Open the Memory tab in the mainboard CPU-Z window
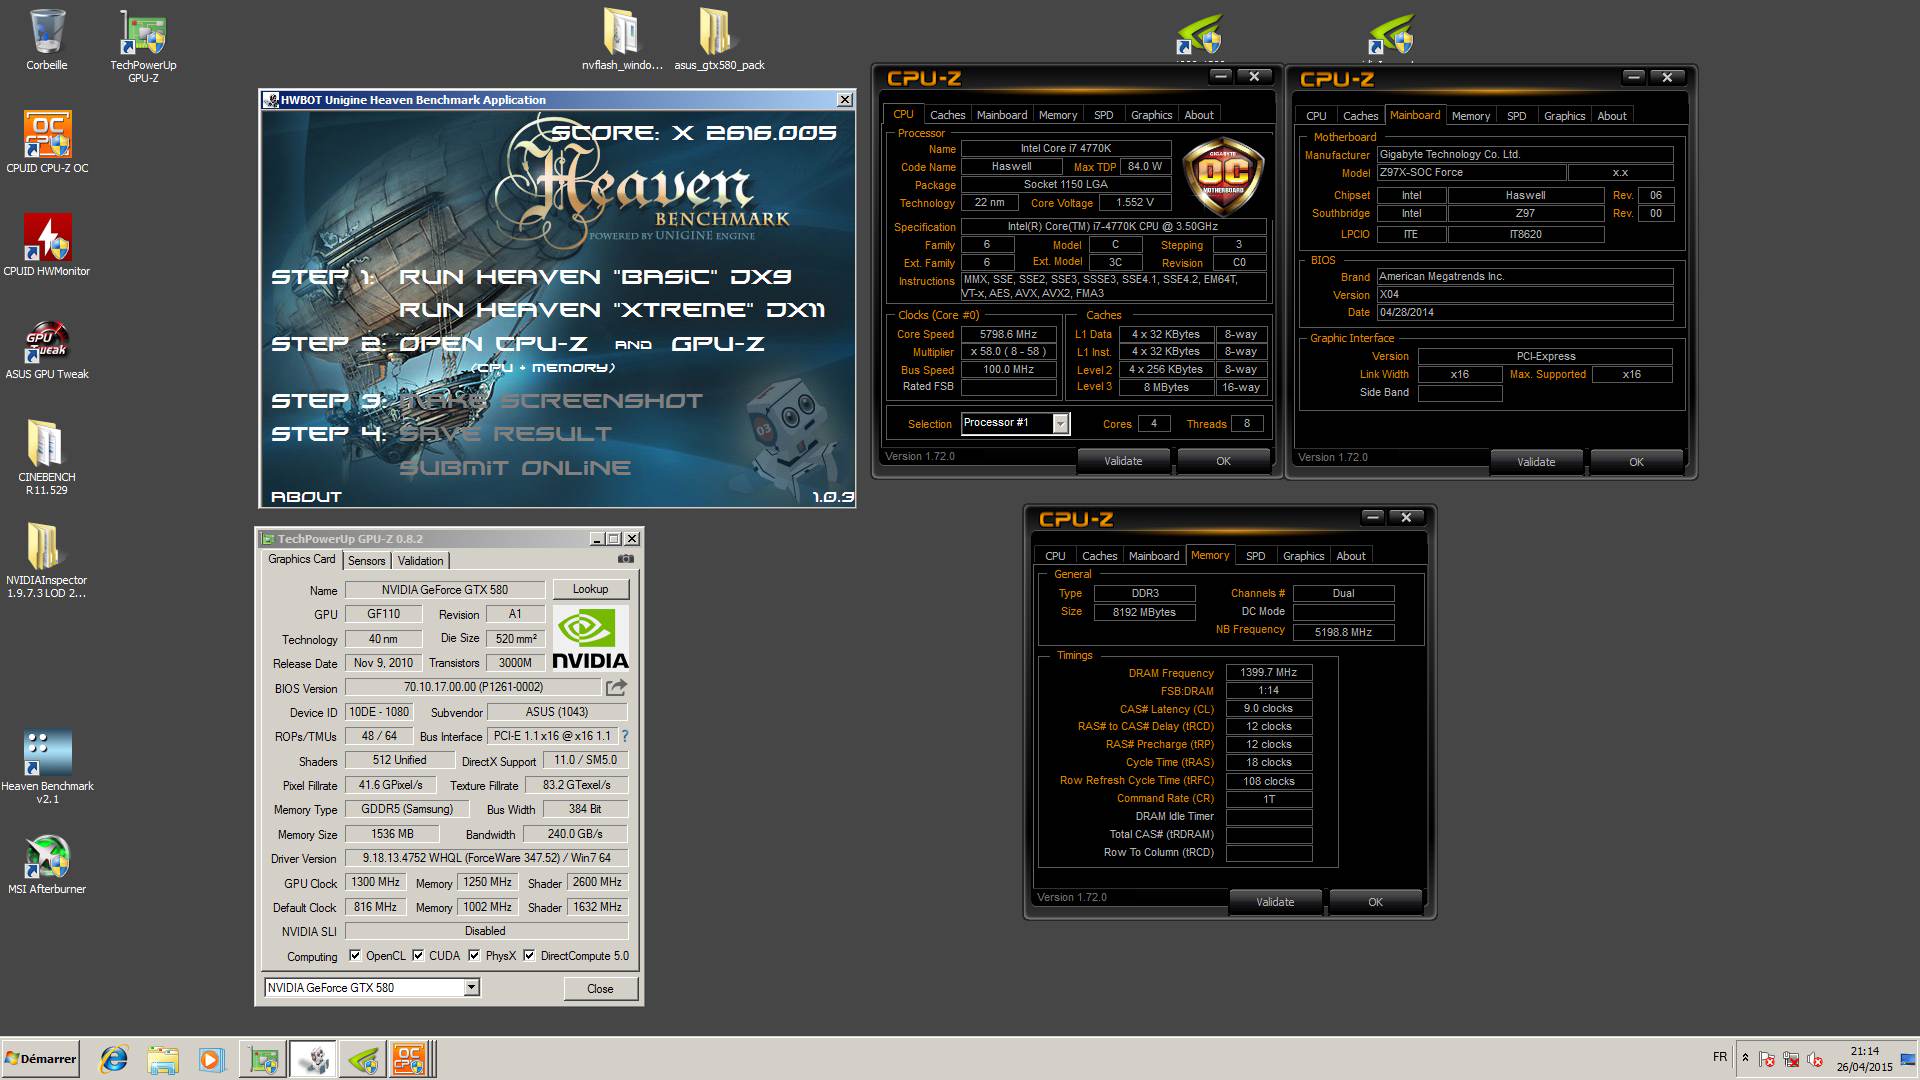This screenshot has width=1920, height=1080. 1470,116
